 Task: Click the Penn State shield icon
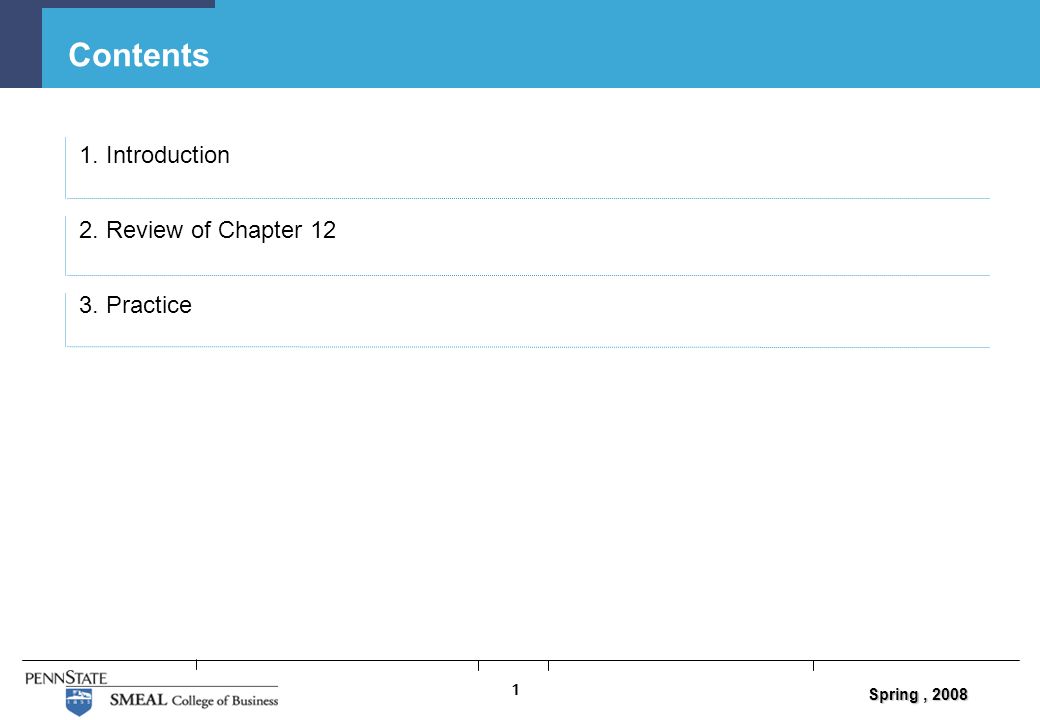pyautogui.click(x=79, y=702)
